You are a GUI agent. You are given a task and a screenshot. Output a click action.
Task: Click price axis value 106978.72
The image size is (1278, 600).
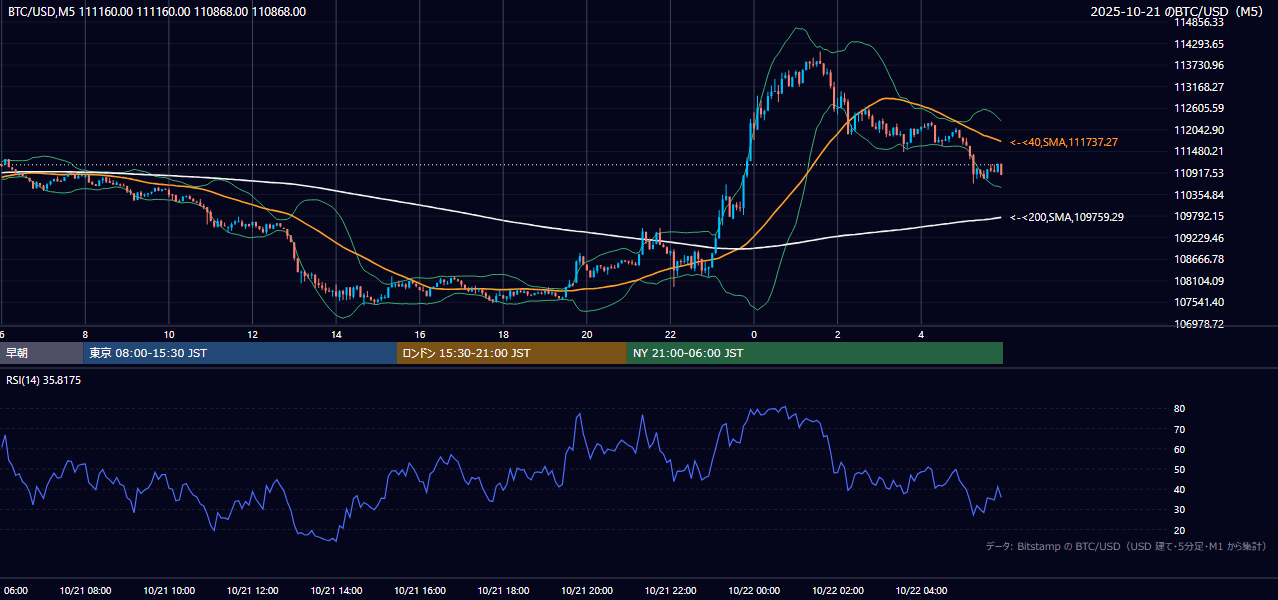[x=1199, y=324]
